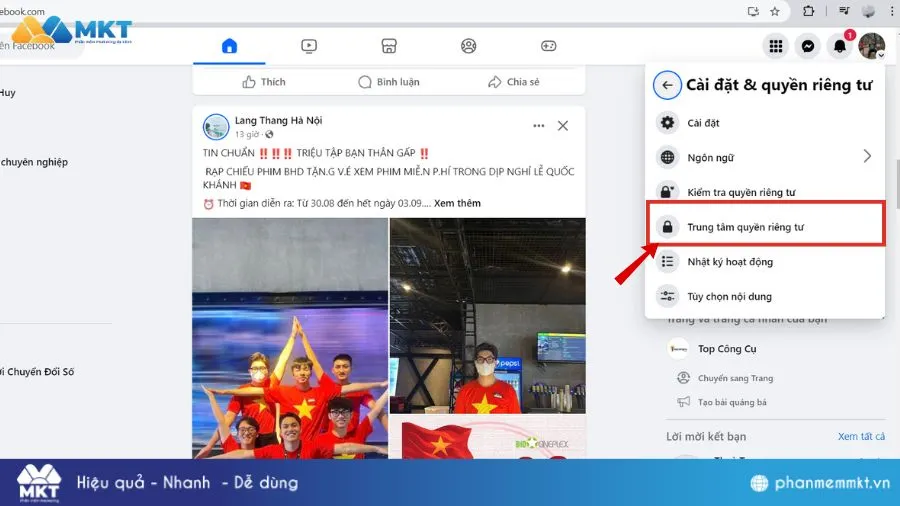The height and width of the screenshot is (506, 900).
Task: Open Ngôn ngữ language entry
Action: (765, 157)
